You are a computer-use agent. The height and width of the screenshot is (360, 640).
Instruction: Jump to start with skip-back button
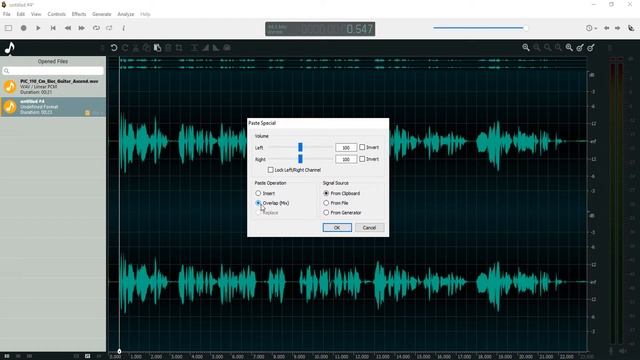click(x=53, y=28)
